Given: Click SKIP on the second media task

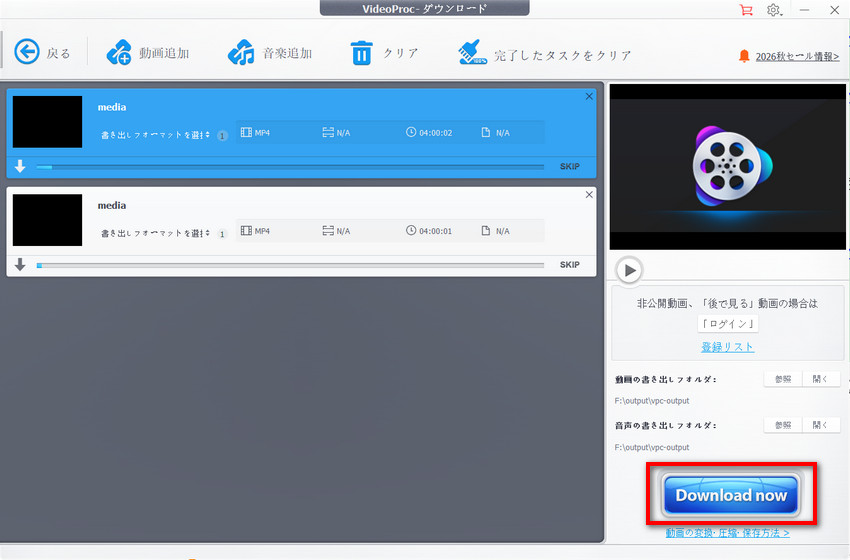Looking at the screenshot, I should coord(570,265).
